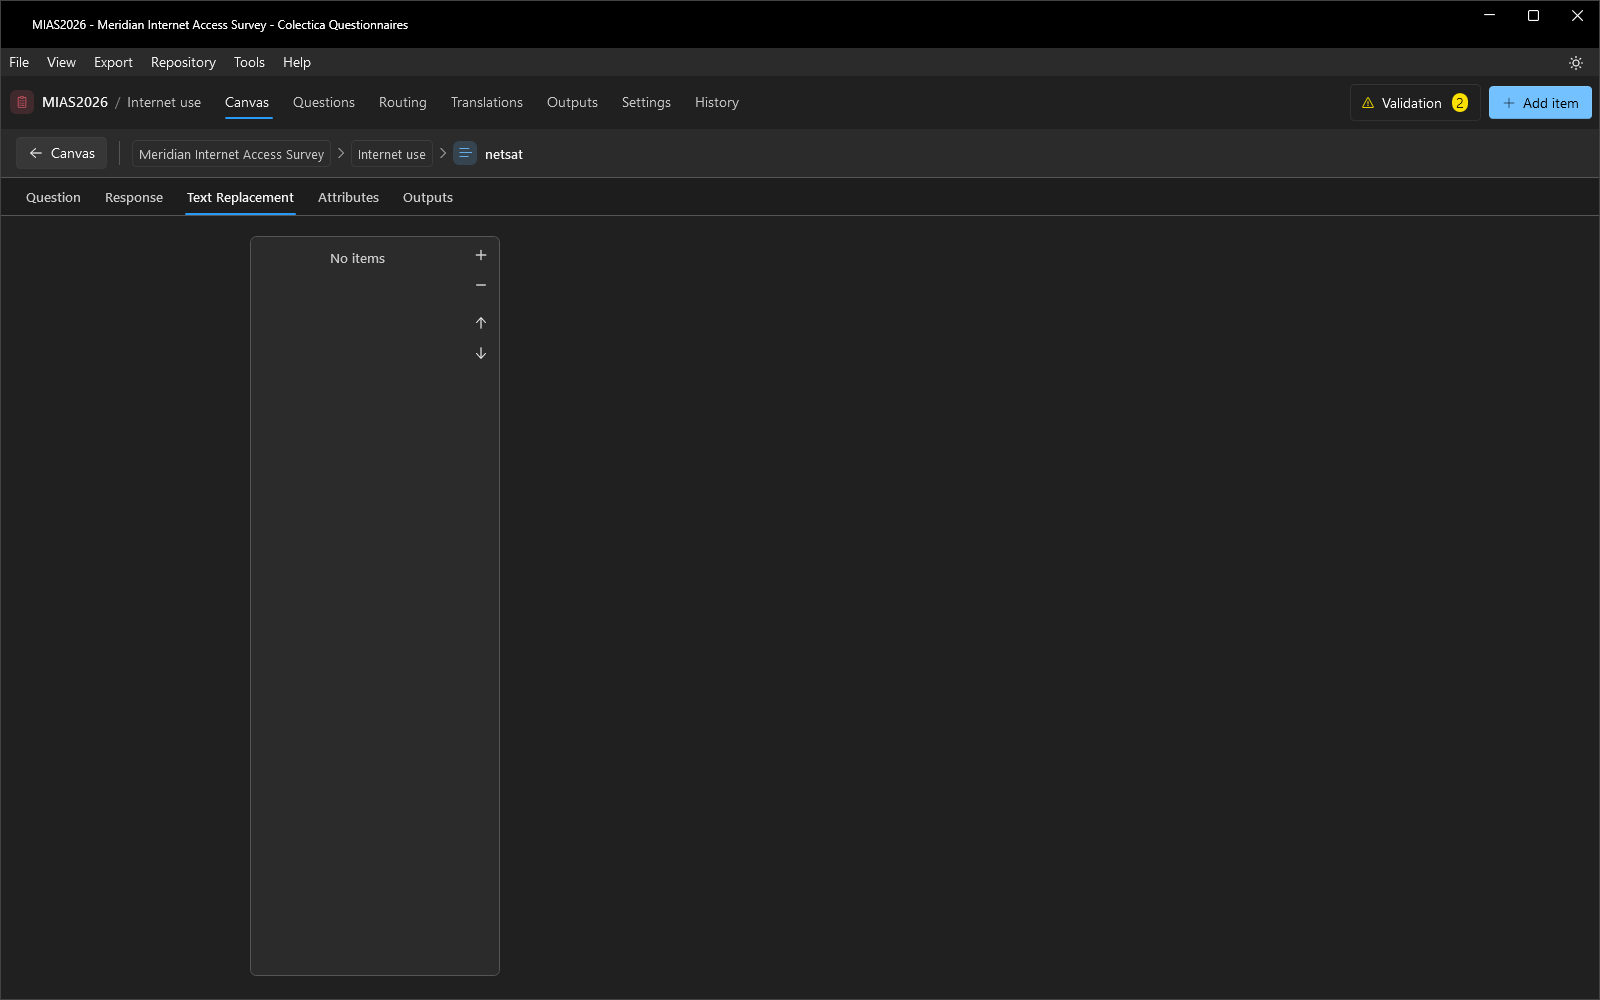The height and width of the screenshot is (1000, 1600).
Task: Click the MIAS2026 clipboard project icon
Action: 22,102
